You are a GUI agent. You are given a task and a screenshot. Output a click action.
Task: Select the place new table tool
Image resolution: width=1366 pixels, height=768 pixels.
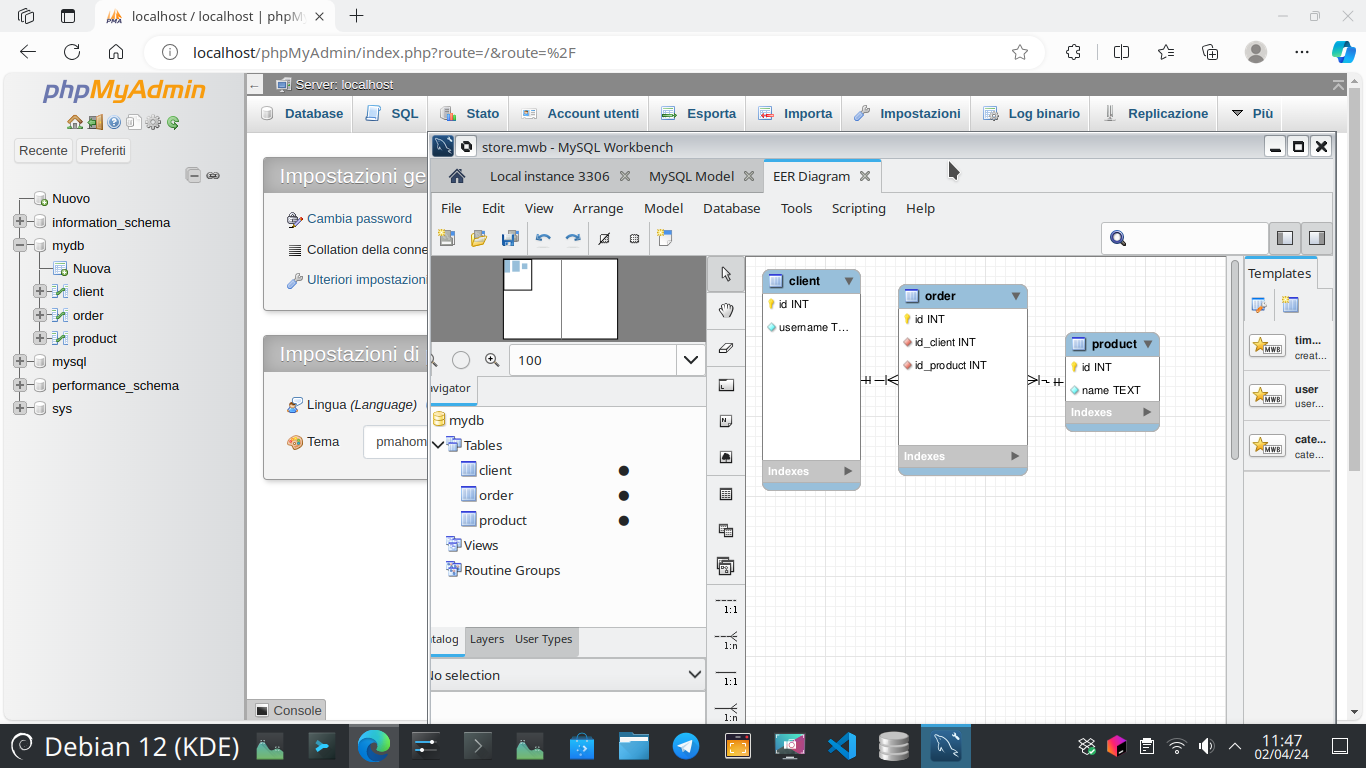726,494
